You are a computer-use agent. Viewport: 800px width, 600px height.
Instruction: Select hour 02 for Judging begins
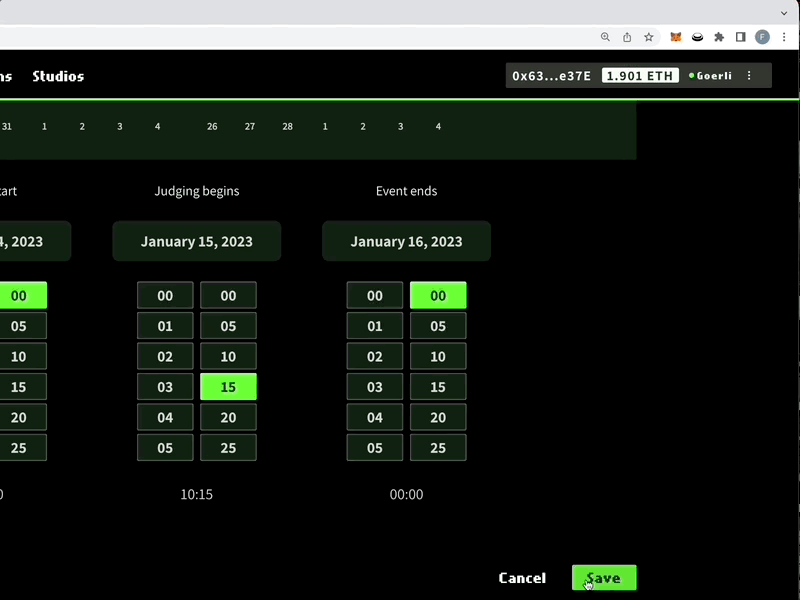[x=165, y=356]
